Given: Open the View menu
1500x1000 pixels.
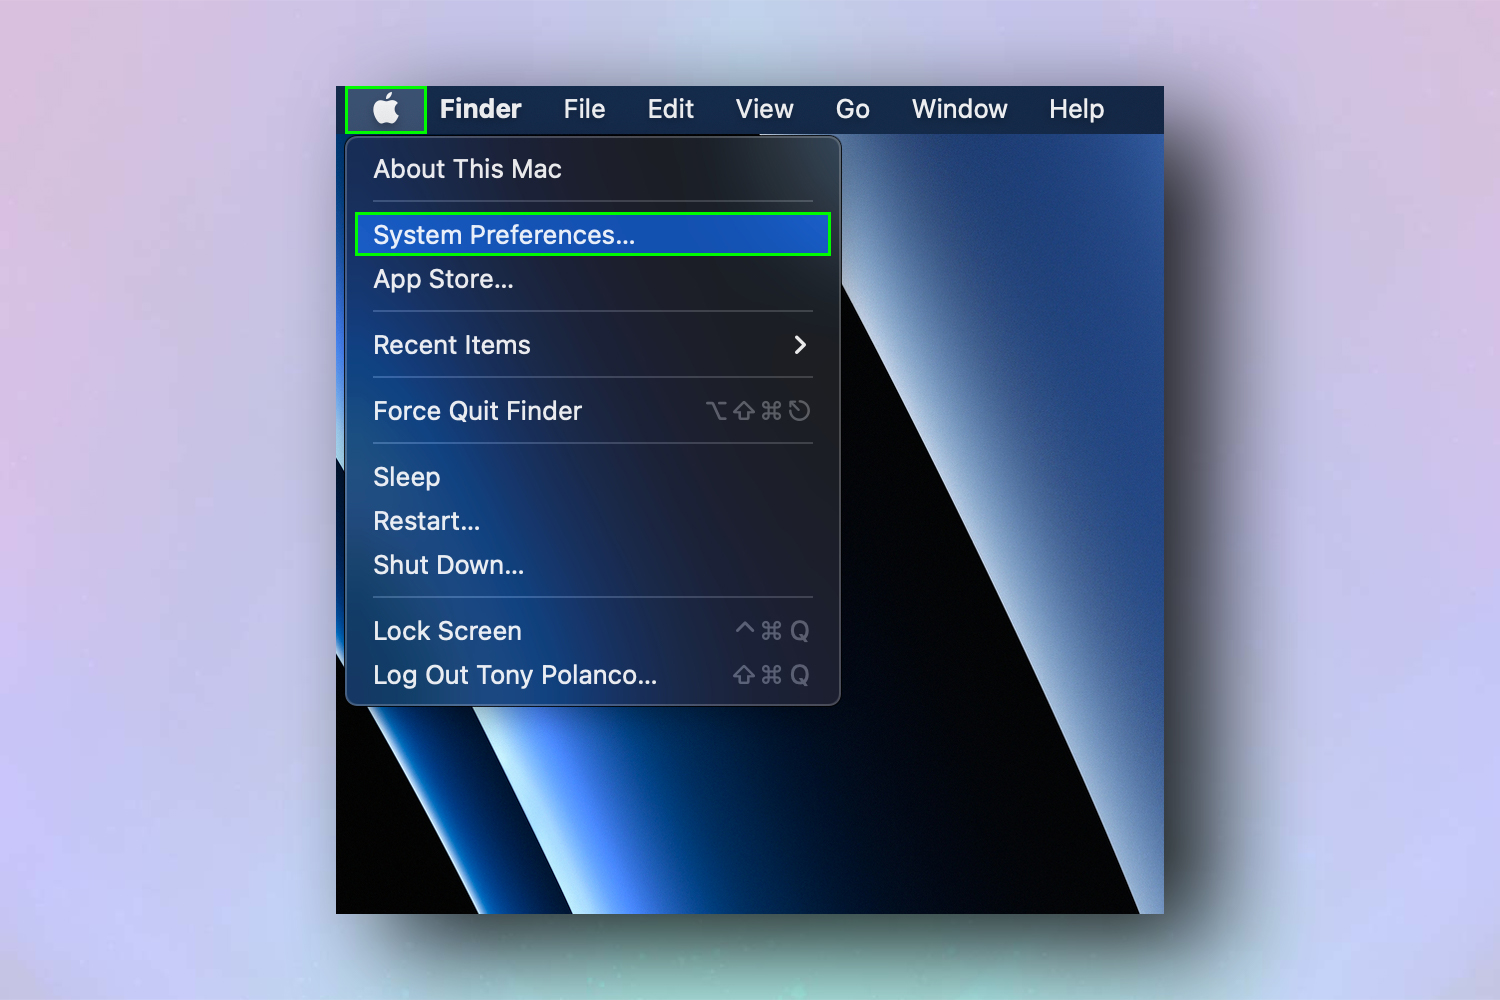Looking at the screenshot, I should point(763,109).
